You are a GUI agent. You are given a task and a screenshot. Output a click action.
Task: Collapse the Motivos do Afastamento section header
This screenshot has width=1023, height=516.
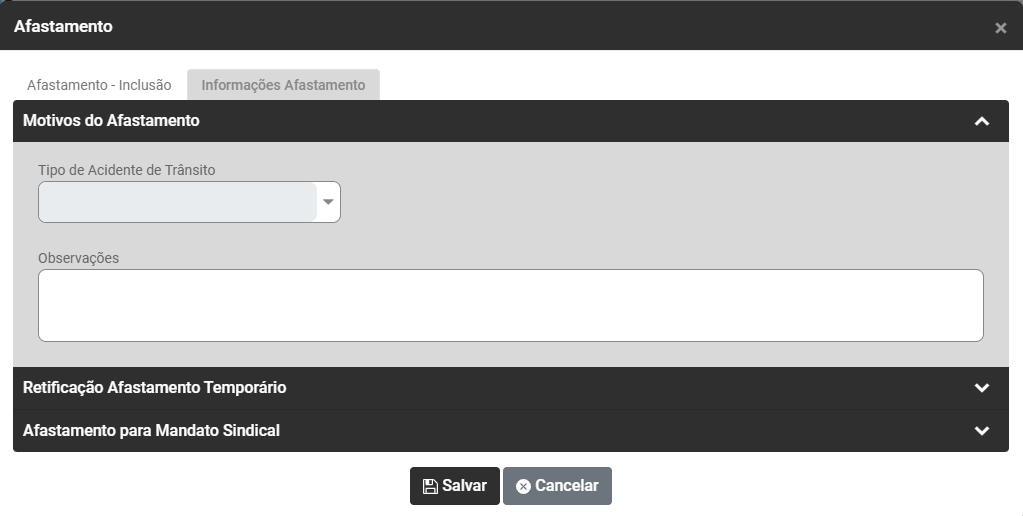click(111, 121)
